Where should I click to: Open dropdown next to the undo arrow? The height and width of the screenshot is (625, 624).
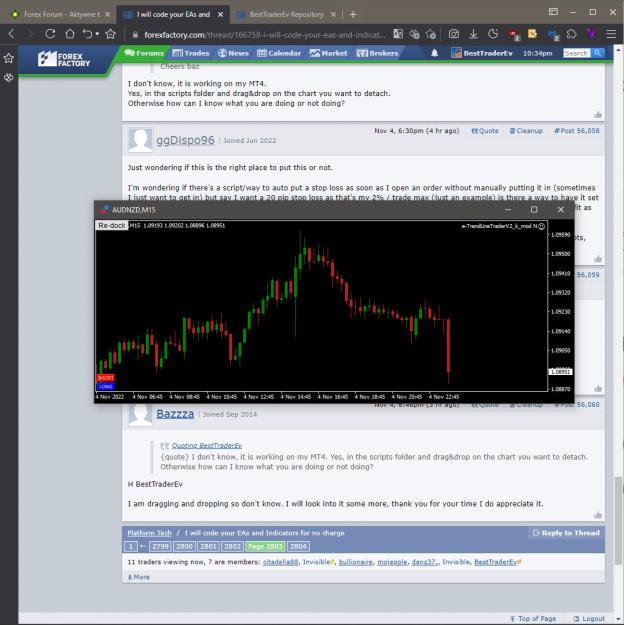[x=97, y=34]
